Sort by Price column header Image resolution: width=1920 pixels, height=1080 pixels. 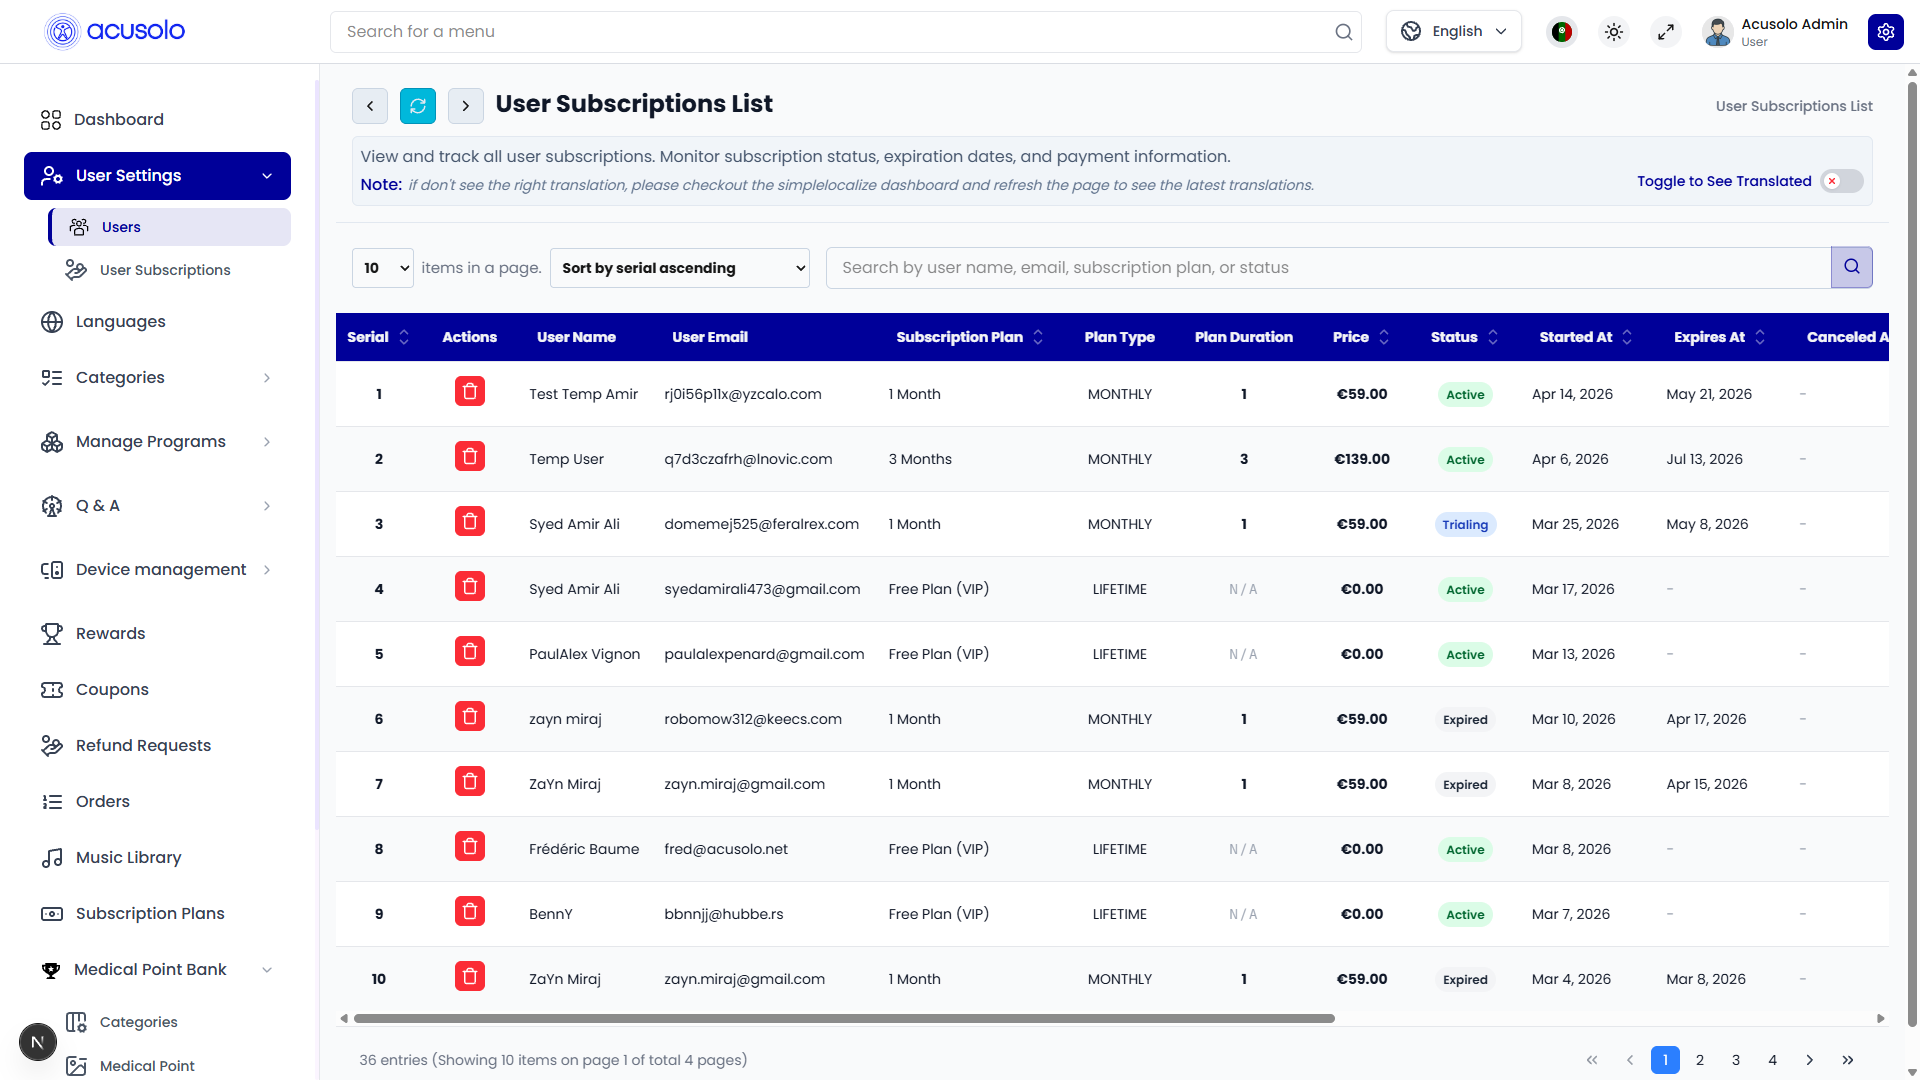pyautogui.click(x=1384, y=337)
